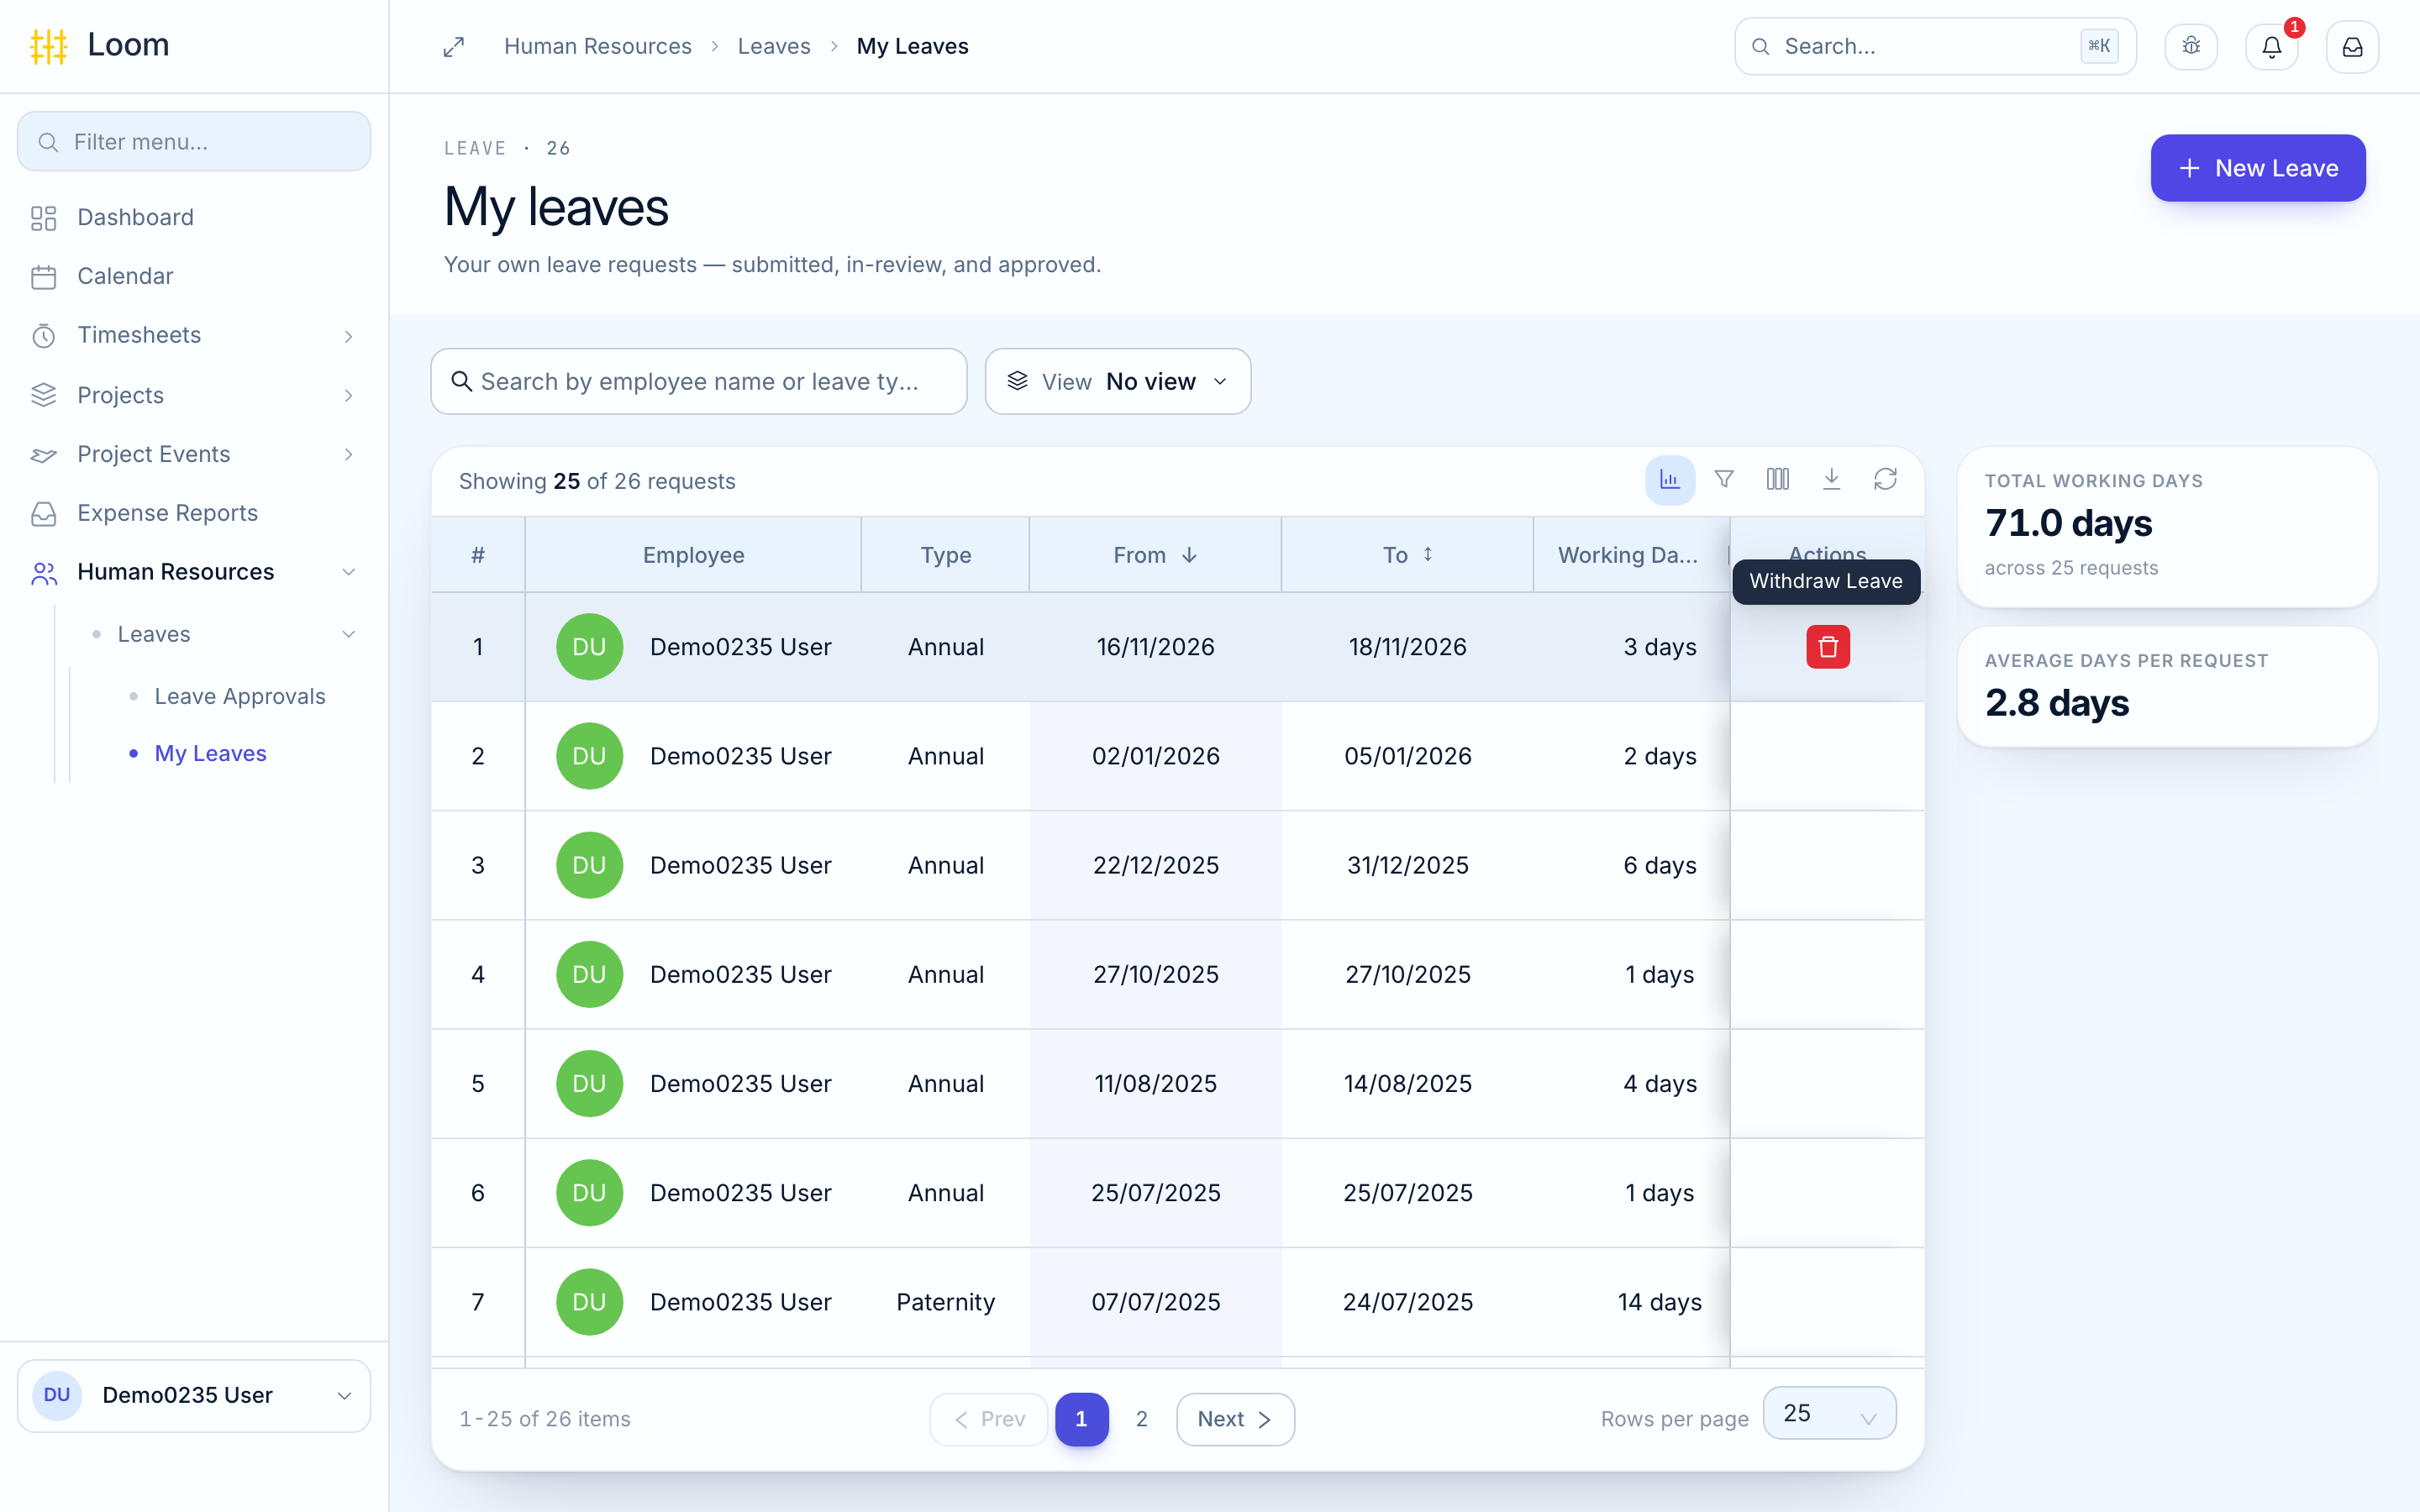Download the leave requests table
The width and height of the screenshot is (2420, 1512).
click(1831, 480)
